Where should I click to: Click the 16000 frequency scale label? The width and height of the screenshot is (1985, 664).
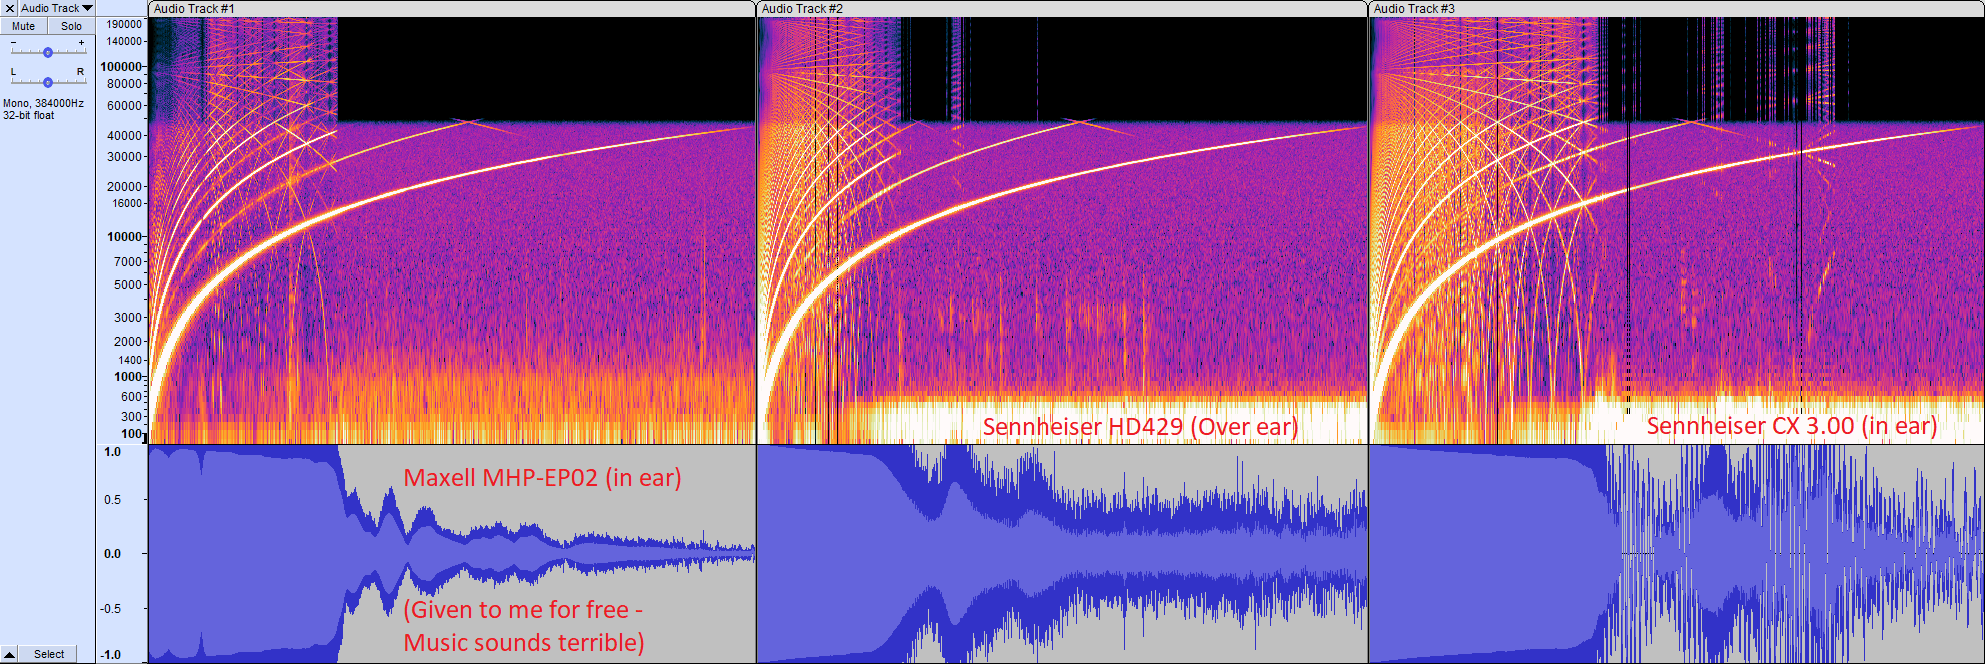127,203
